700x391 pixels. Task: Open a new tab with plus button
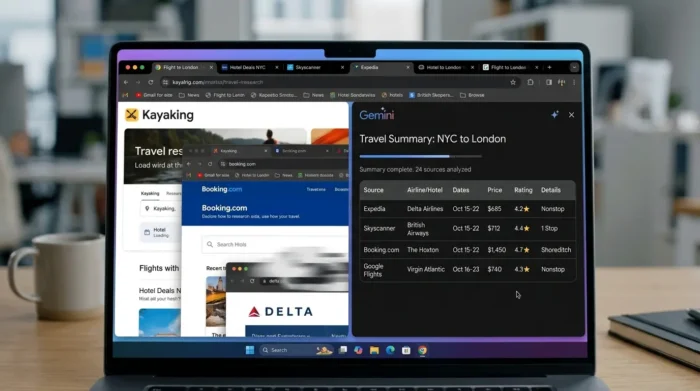point(550,67)
